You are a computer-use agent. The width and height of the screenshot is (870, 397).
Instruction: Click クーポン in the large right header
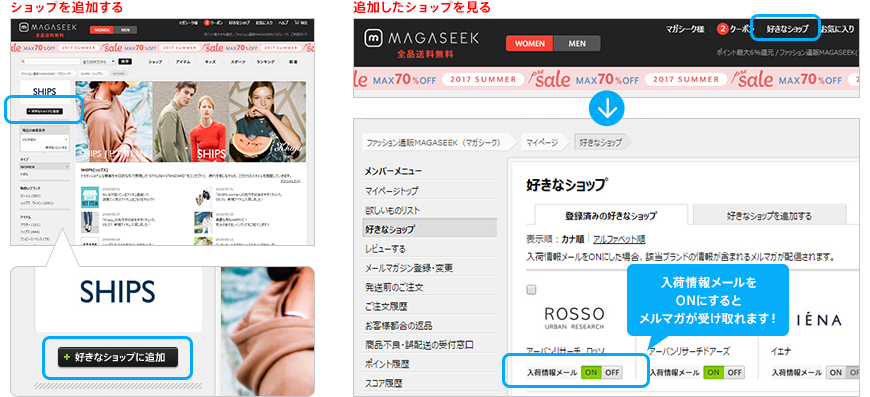(x=741, y=29)
